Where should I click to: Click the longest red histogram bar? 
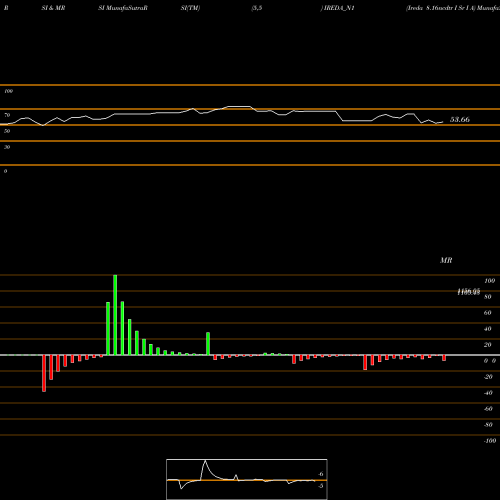point(44,373)
